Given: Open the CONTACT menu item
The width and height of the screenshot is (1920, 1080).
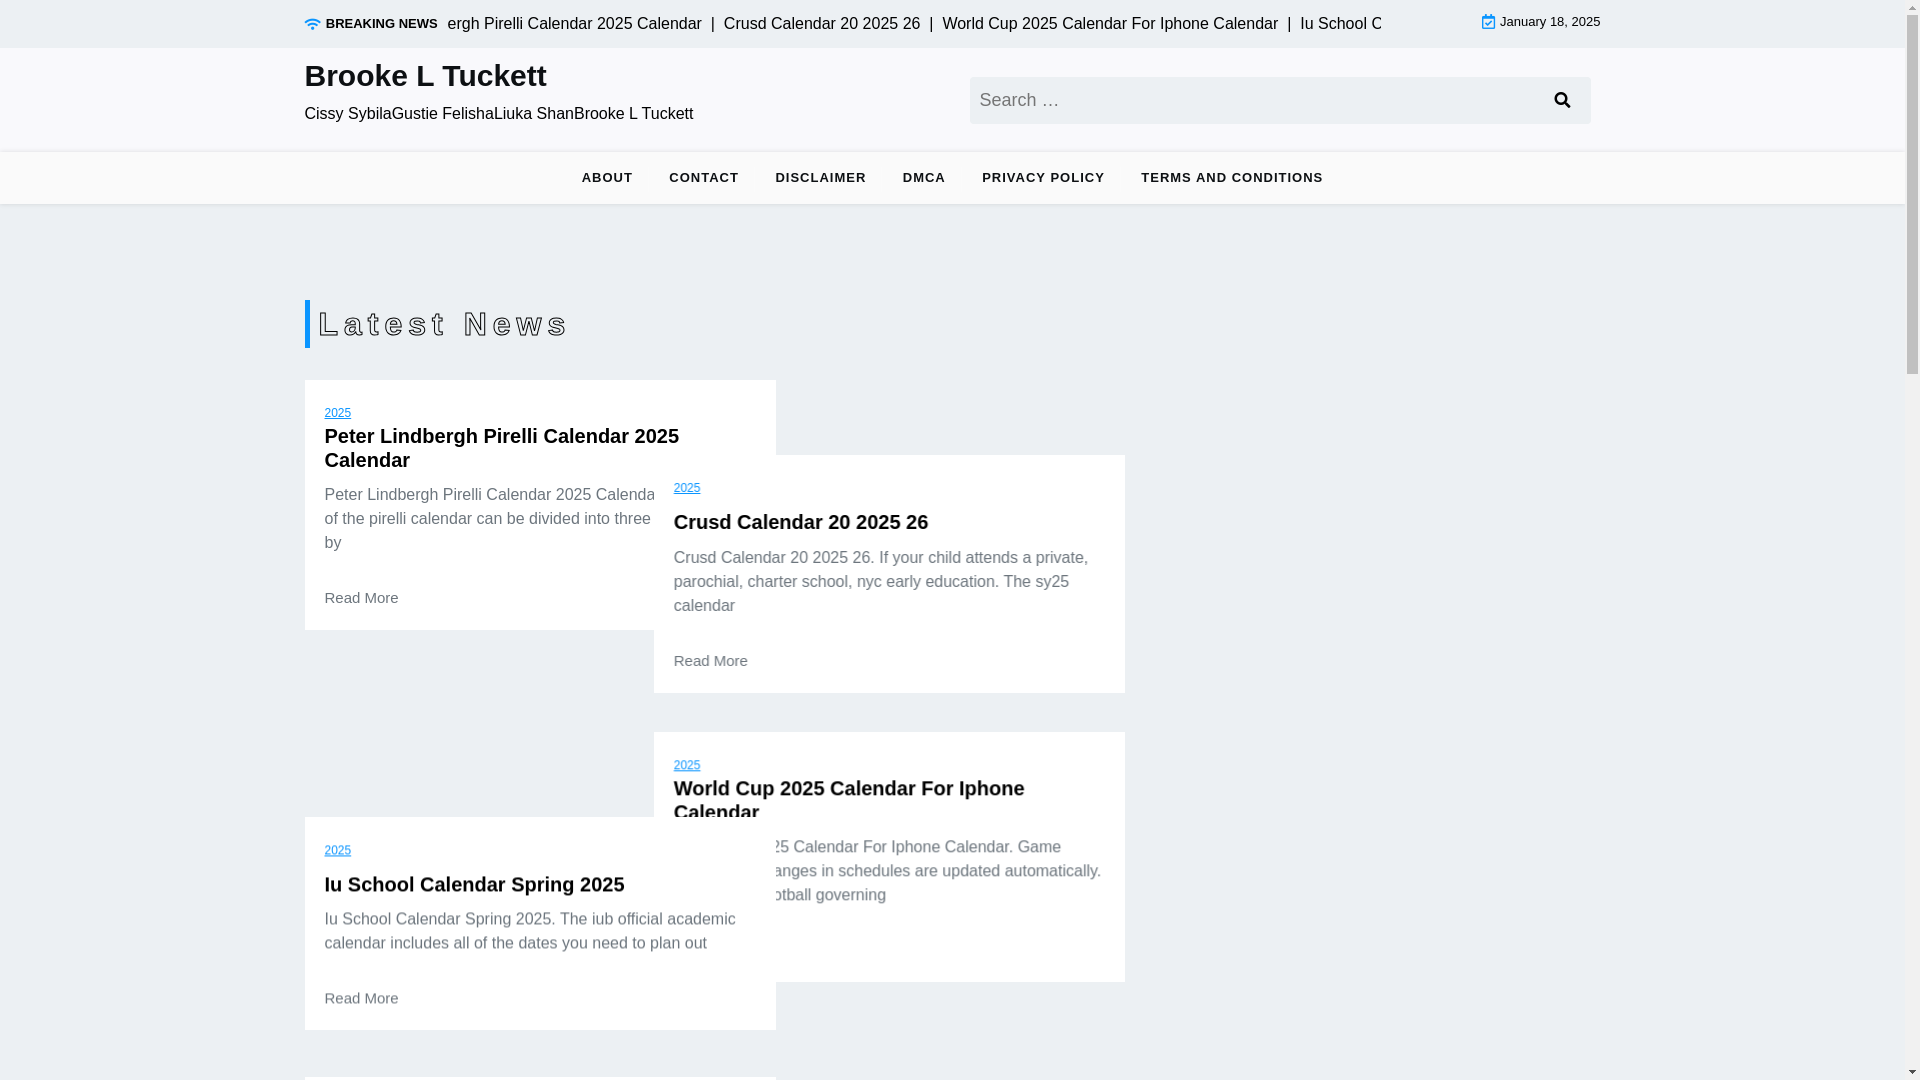Looking at the screenshot, I should tap(704, 178).
